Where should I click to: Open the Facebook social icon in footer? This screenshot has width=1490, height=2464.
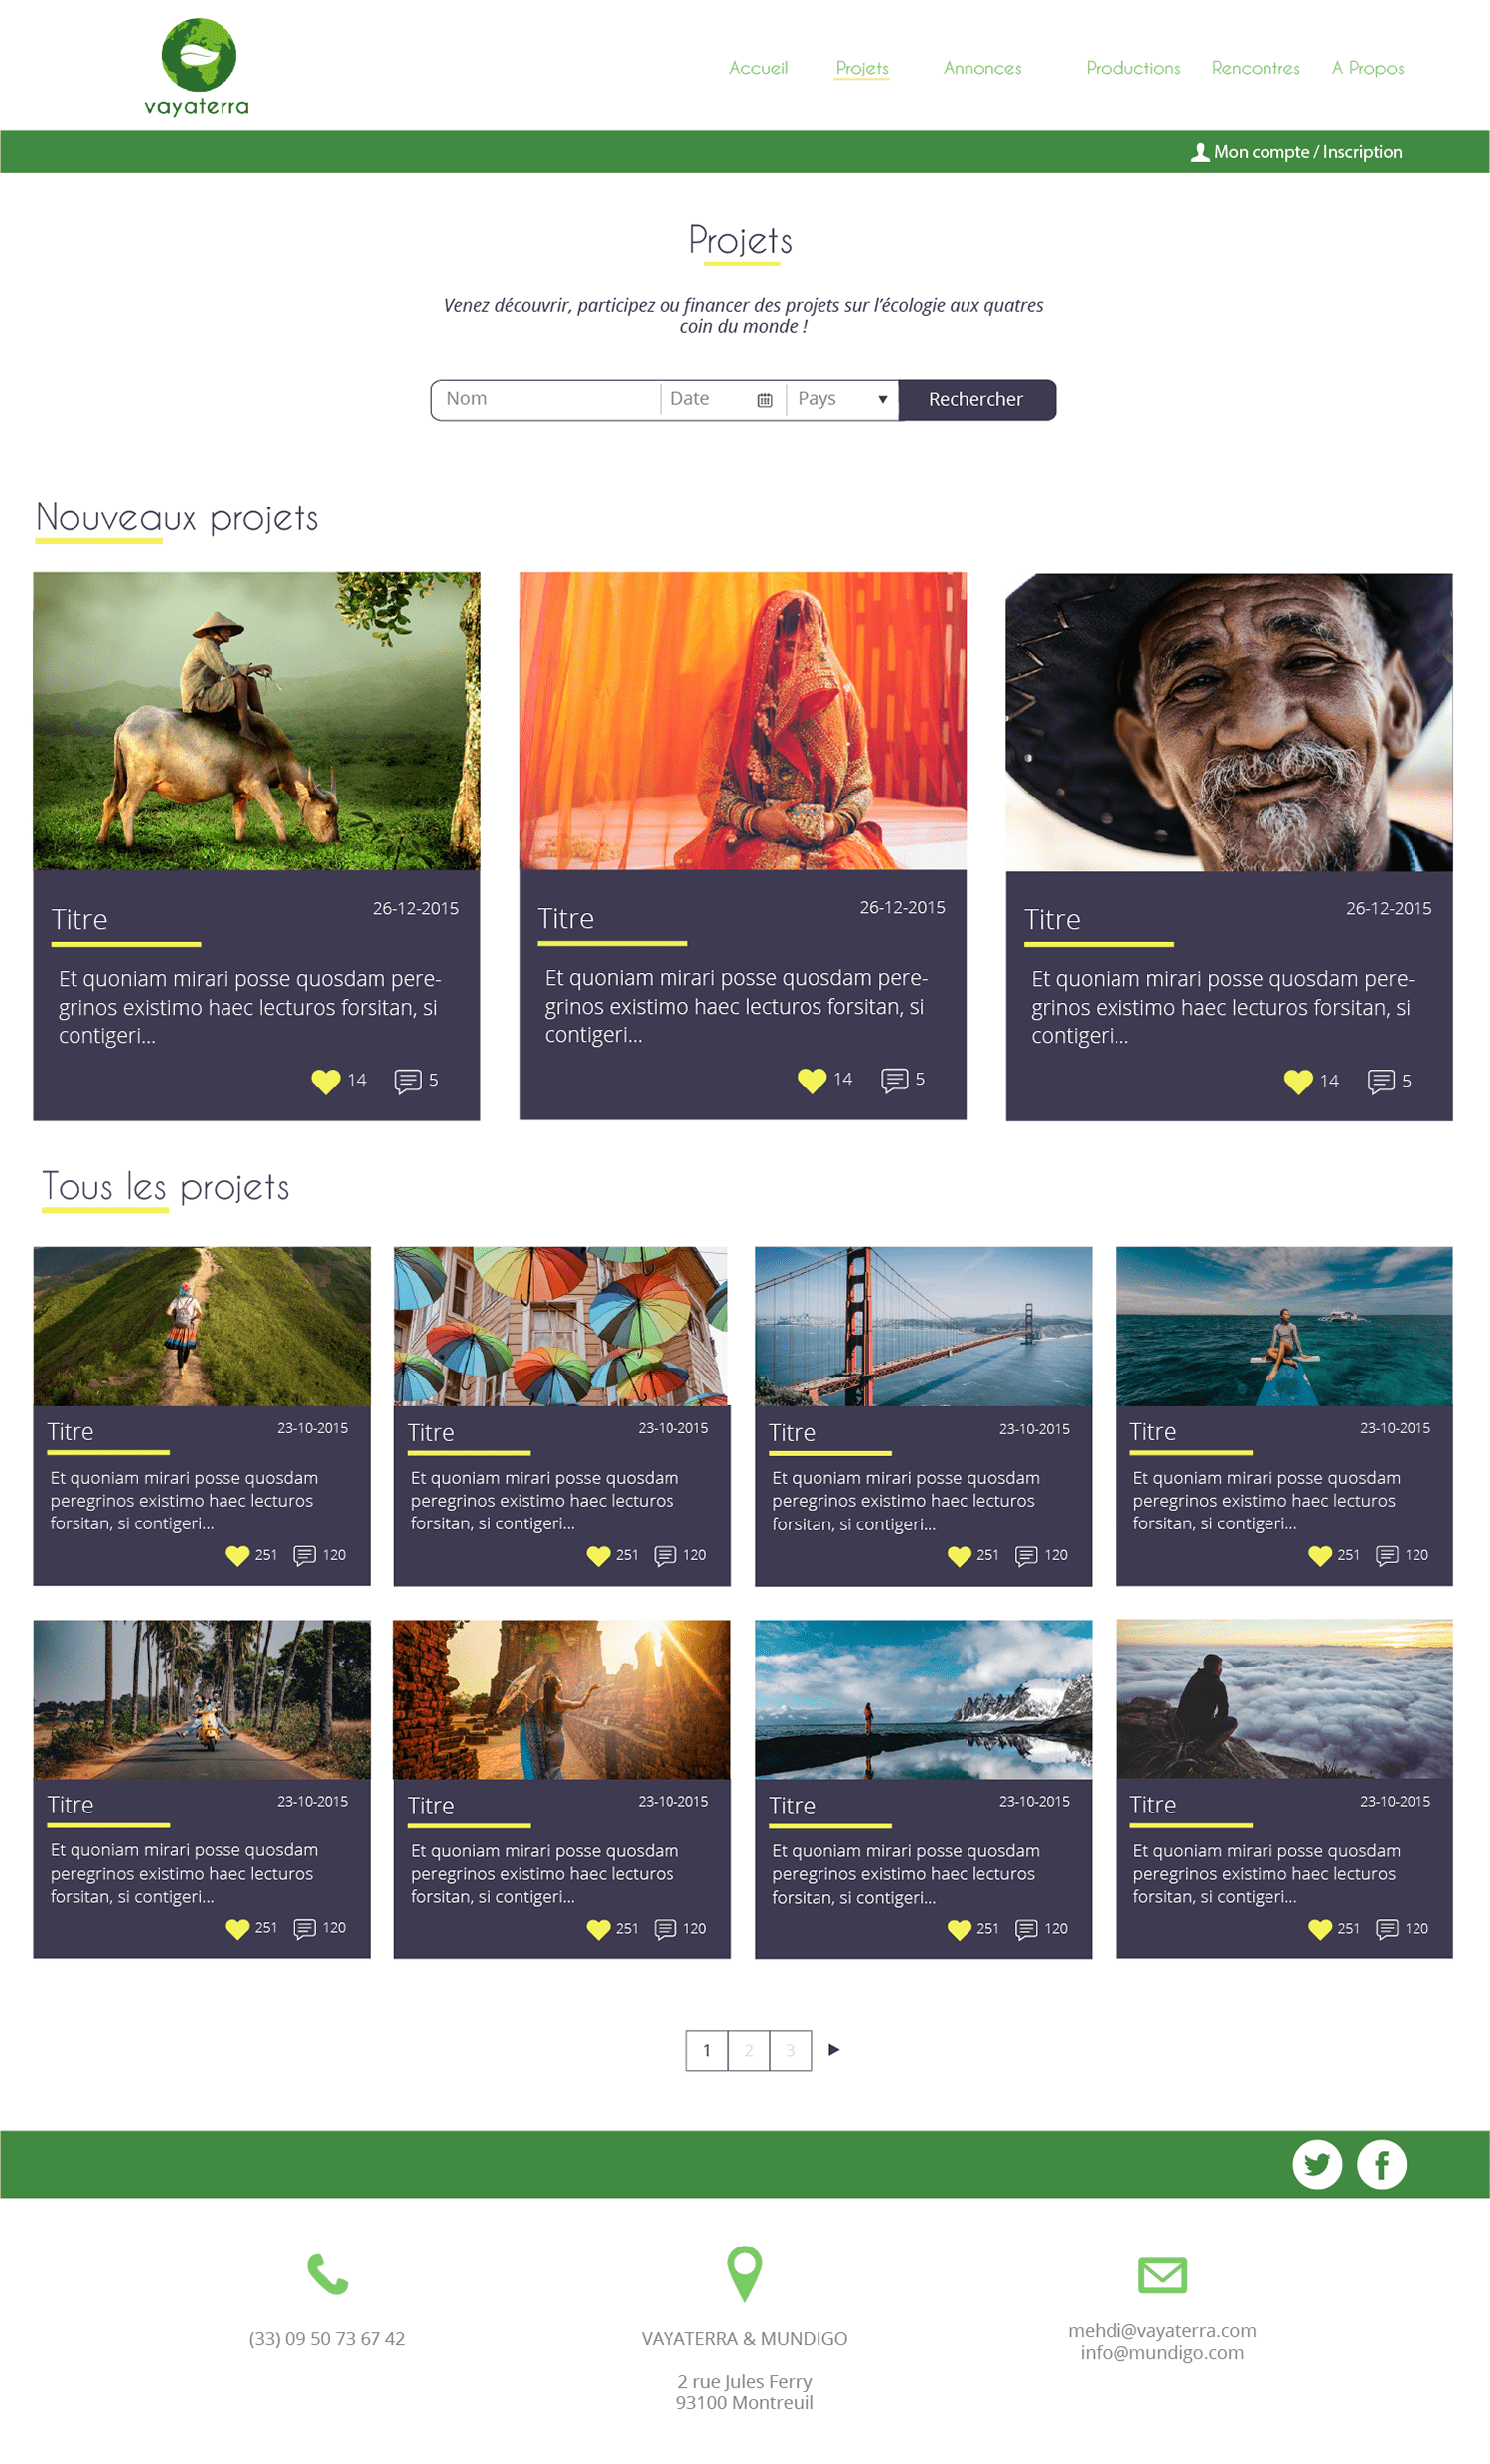(x=1381, y=2164)
